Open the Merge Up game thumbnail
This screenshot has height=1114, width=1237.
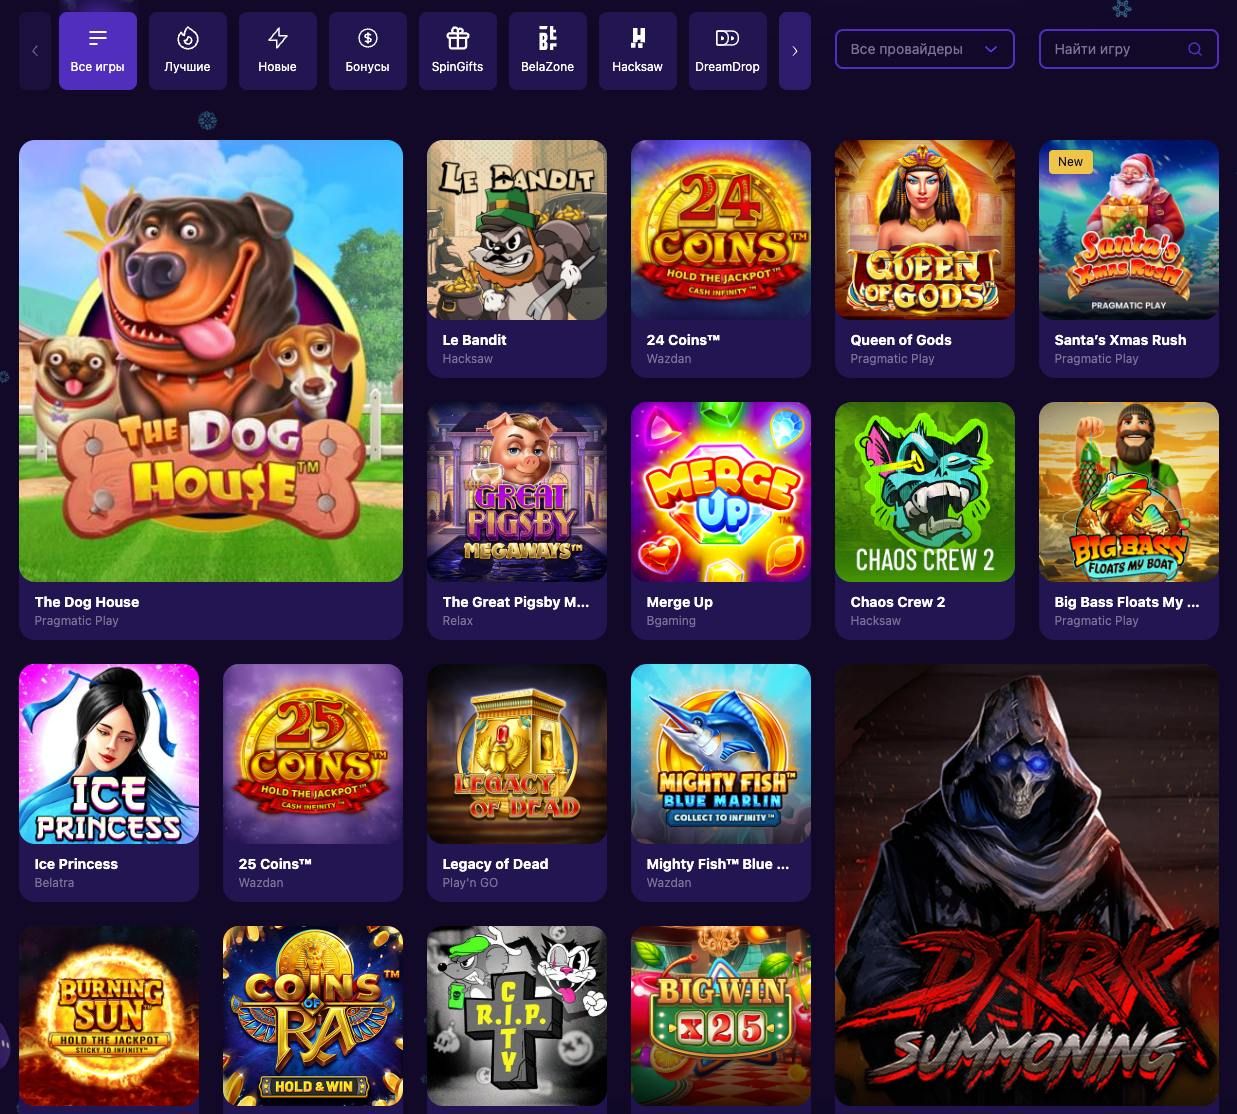pyautogui.click(x=721, y=492)
